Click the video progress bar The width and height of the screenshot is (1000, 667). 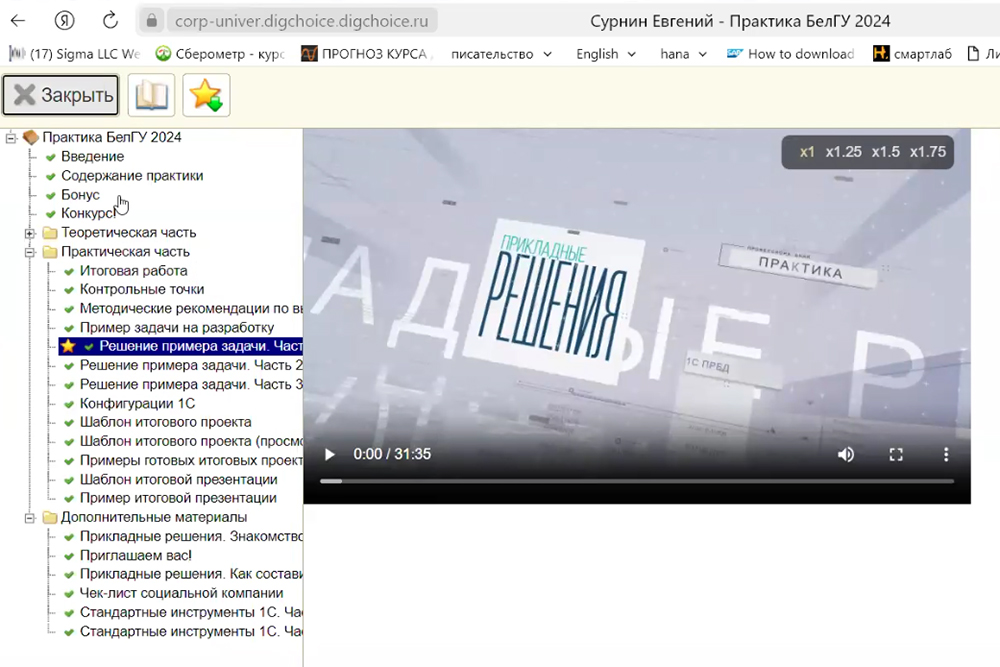tap(636, 481)
